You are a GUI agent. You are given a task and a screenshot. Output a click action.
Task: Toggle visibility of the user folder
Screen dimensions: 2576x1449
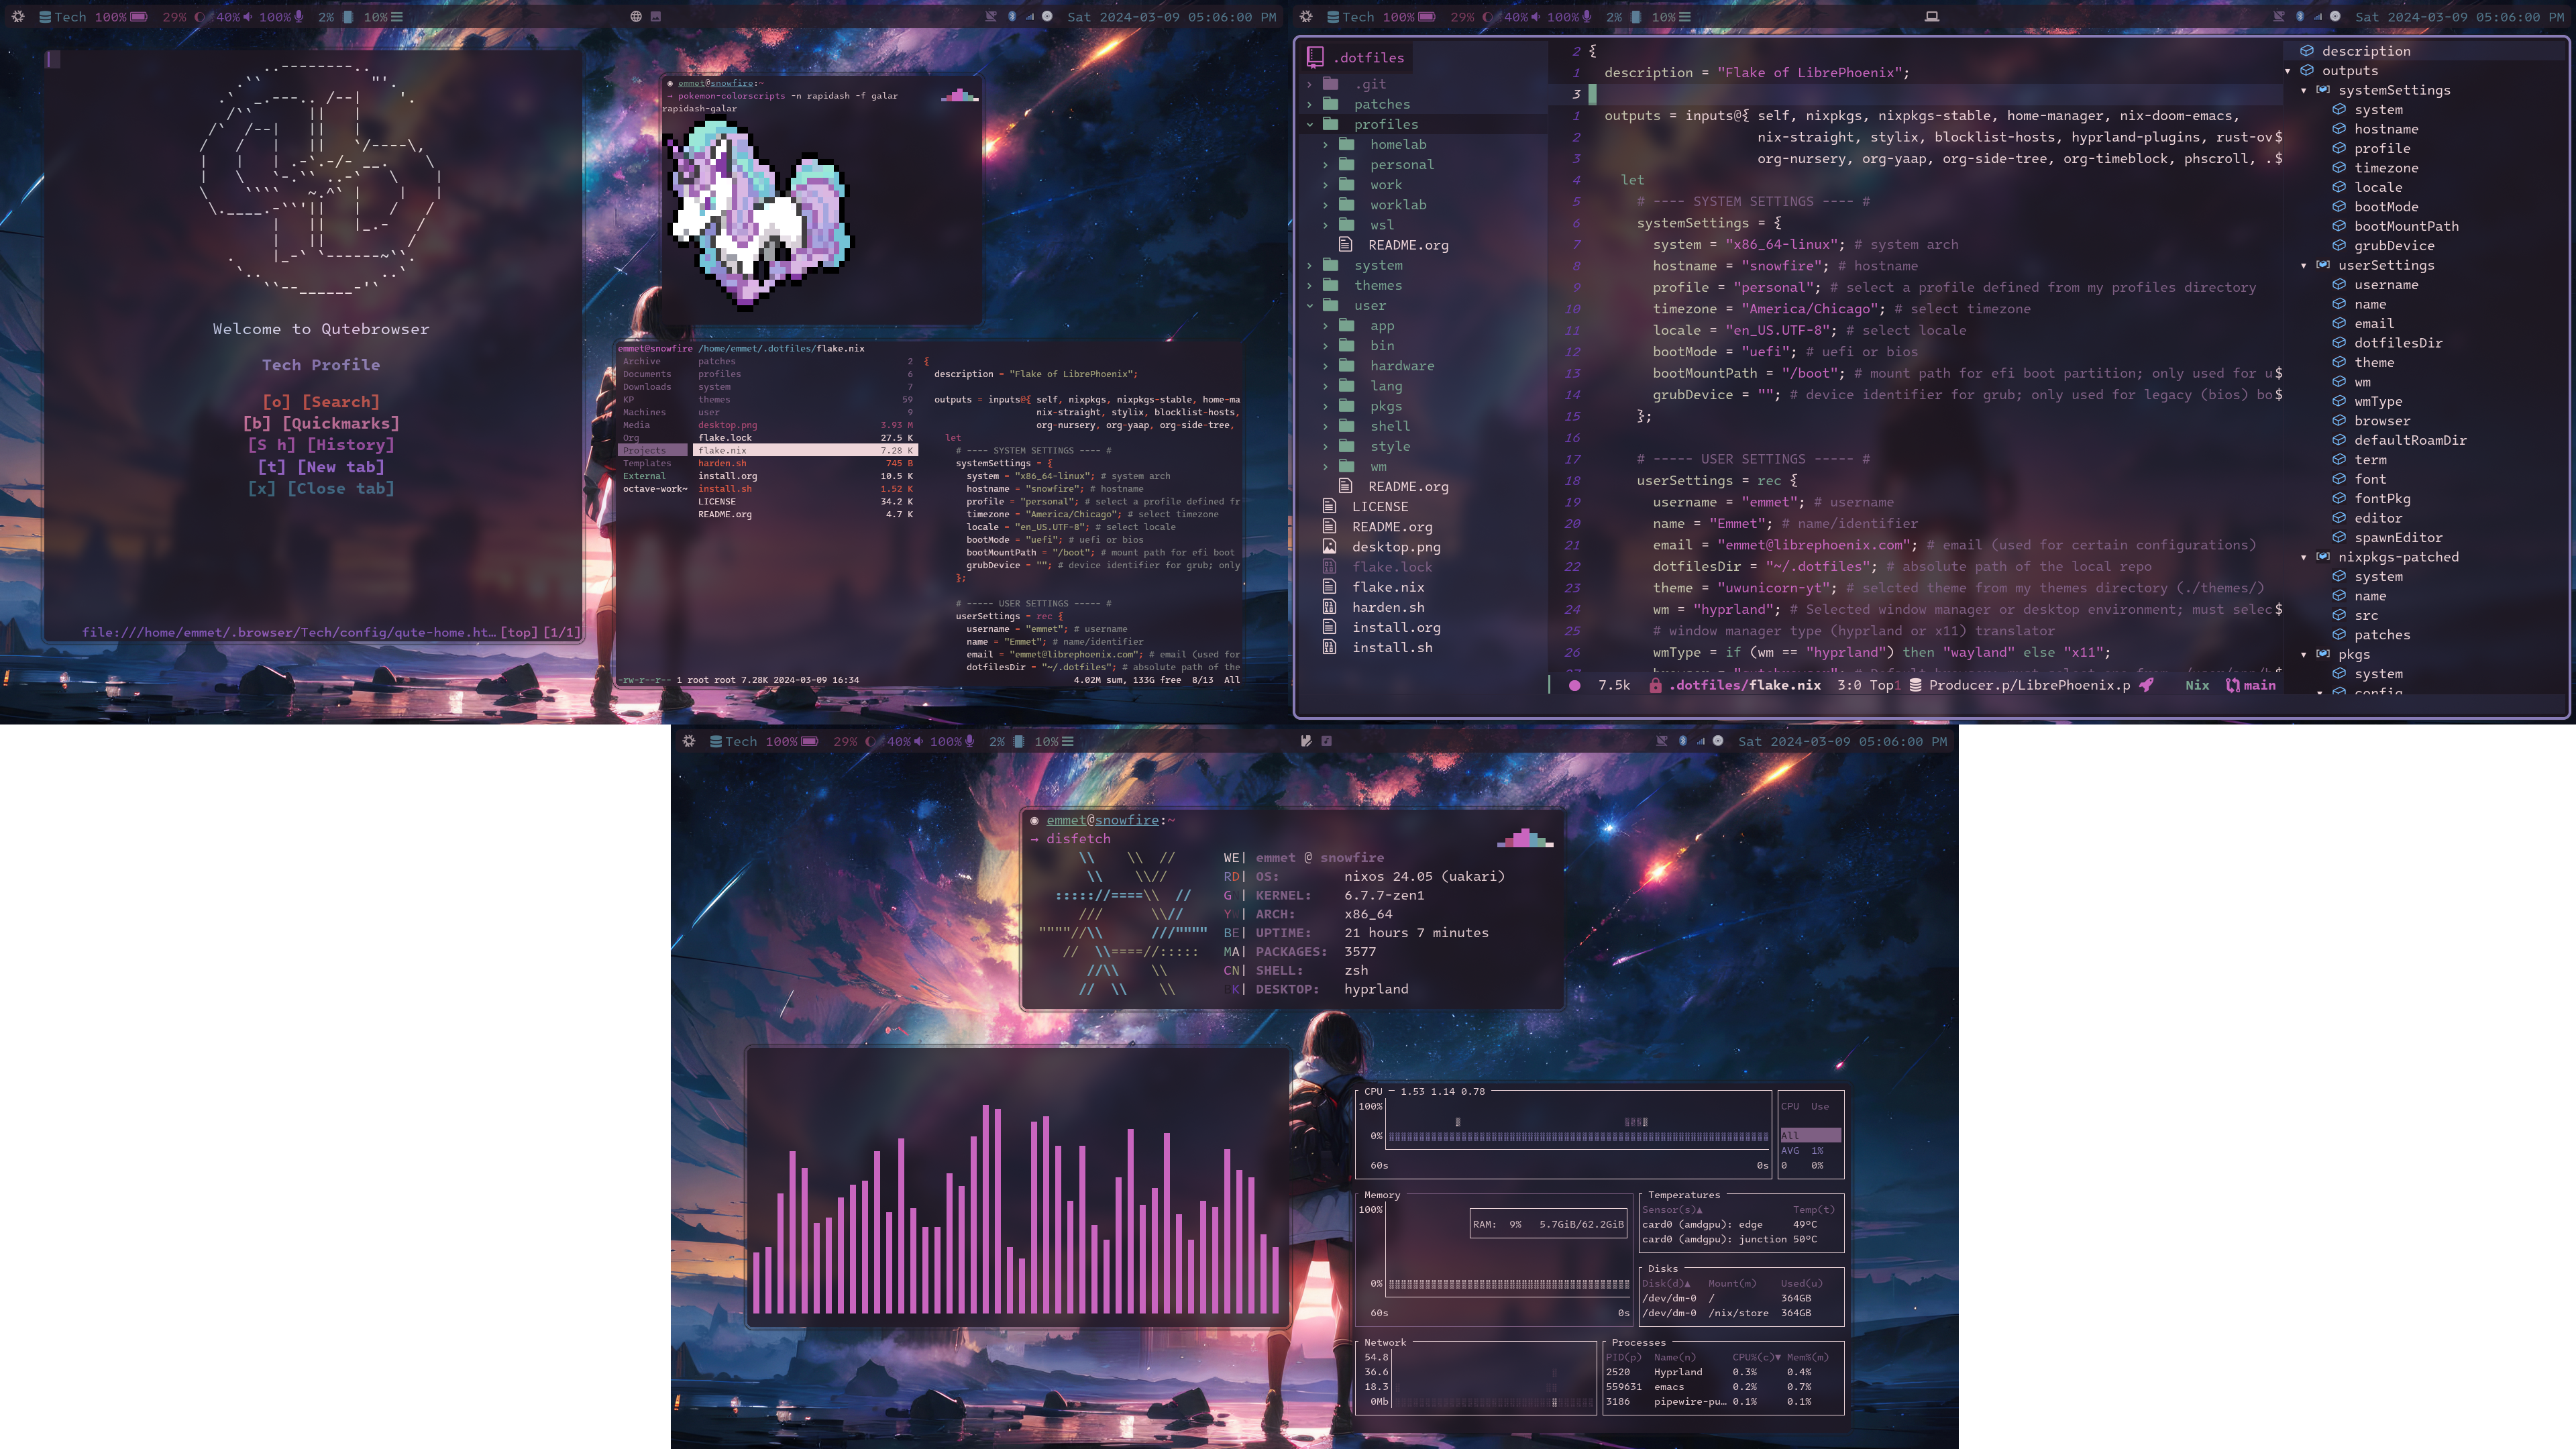1309,305
